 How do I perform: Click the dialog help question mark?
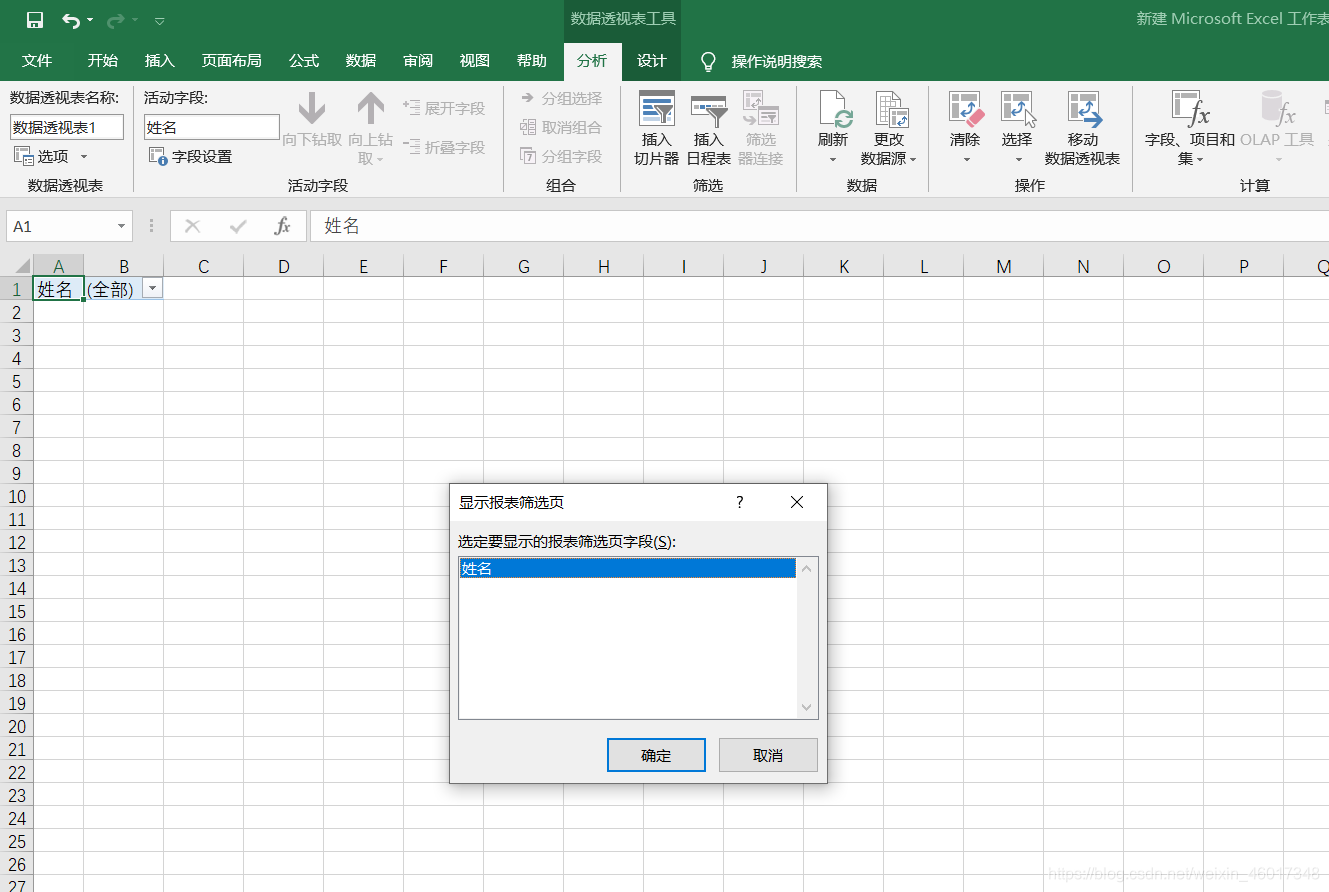(740, 502)
